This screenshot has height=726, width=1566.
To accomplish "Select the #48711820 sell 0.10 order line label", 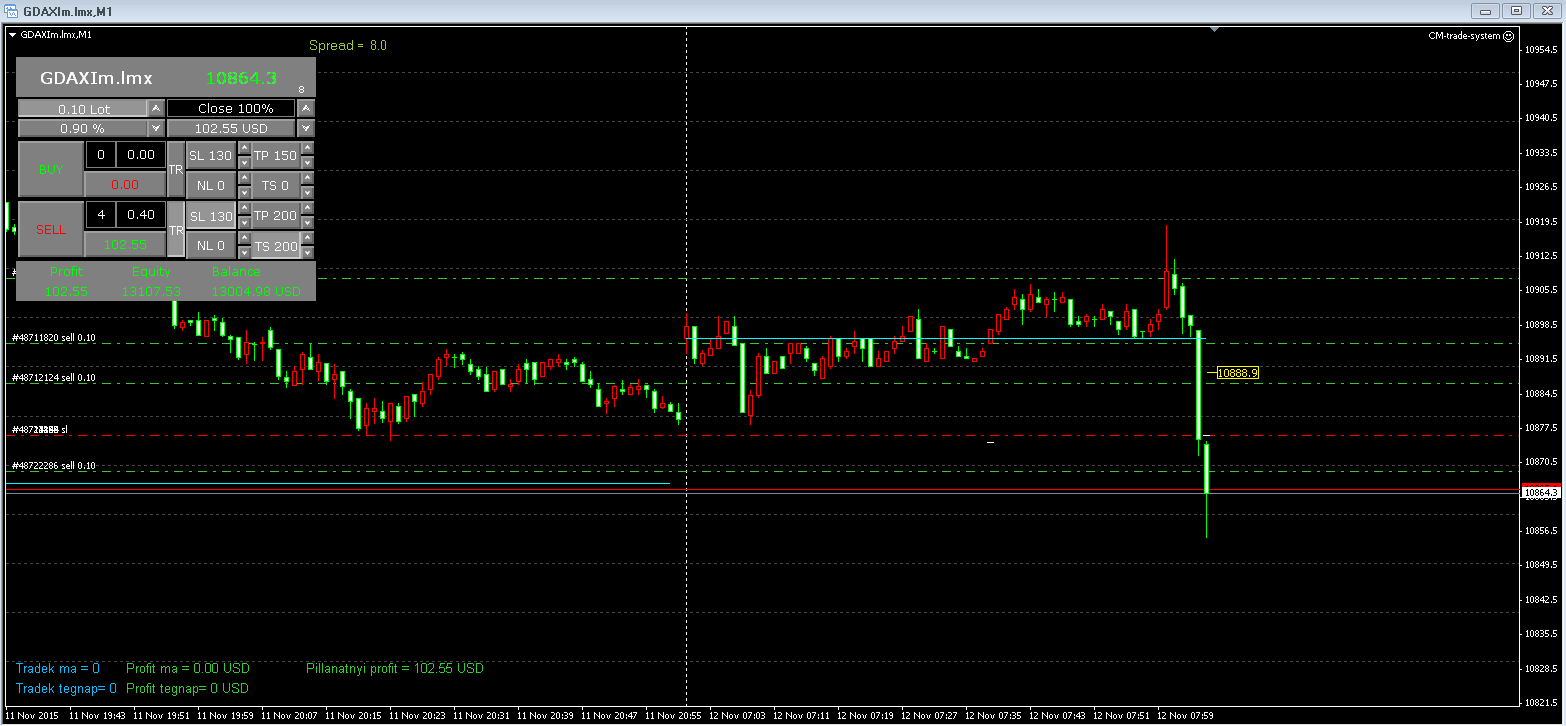I will click(x=53, y=338).
